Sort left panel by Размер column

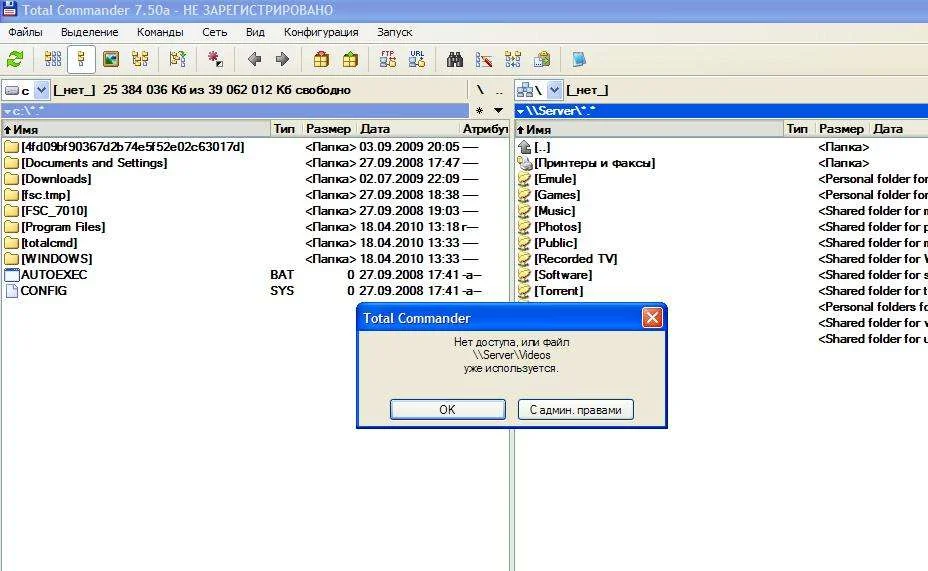click(x=328, y=129)
